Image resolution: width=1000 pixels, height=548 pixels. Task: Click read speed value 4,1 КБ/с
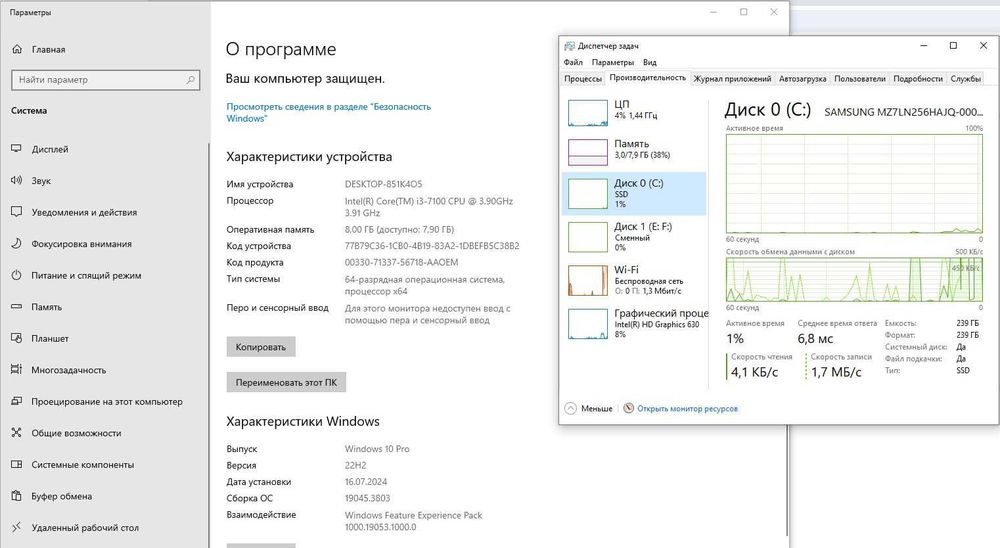point(754,372)
